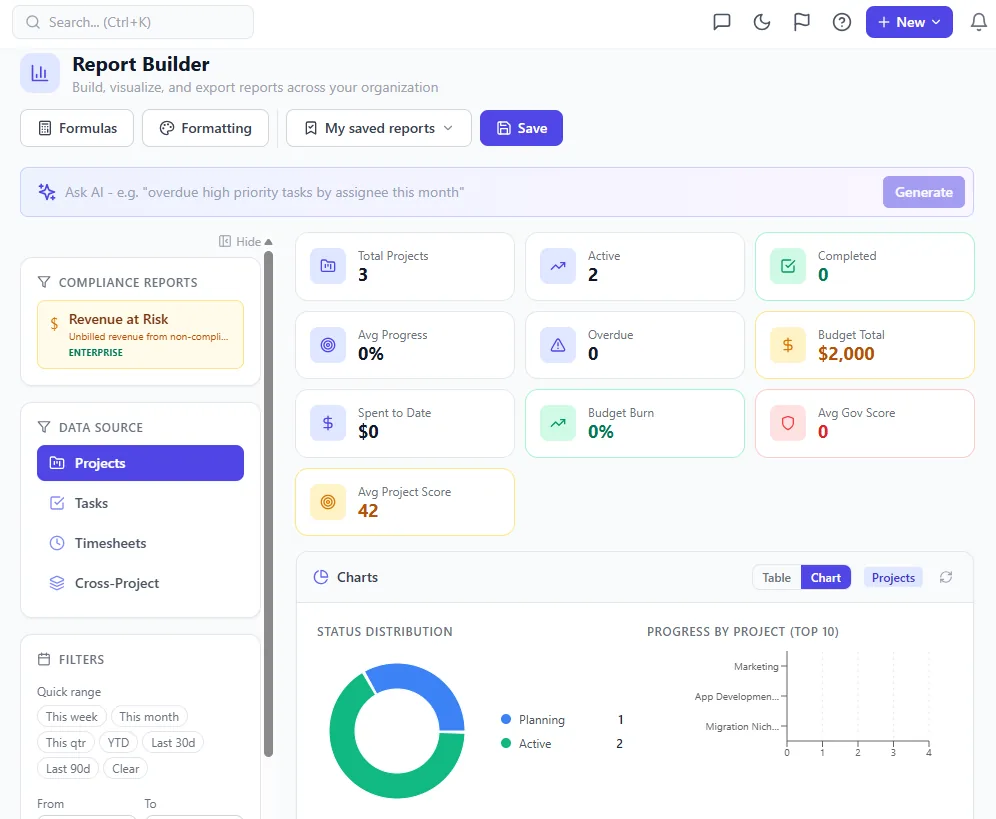Select Projects data source
Viewport: 996px width, 819px height.
click(x=140, y=463)
